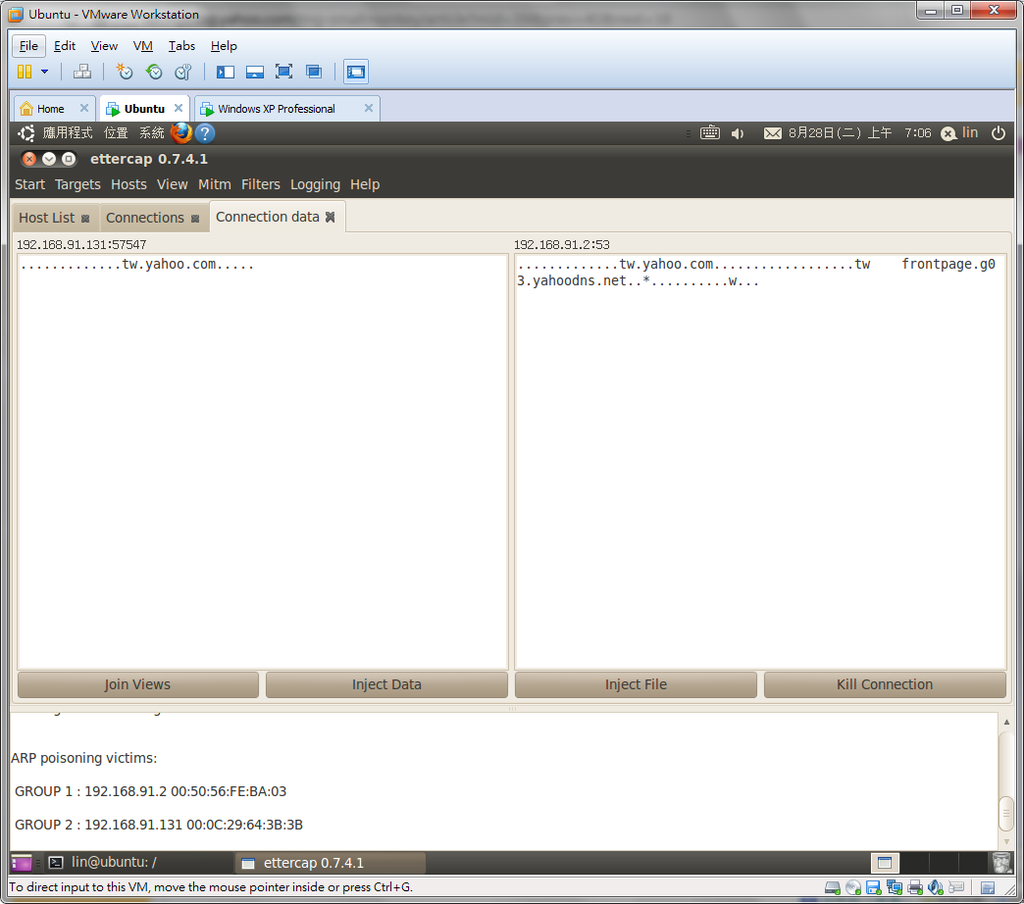Click the Kill Connection button
Viewport: 1024px width, 904px height.
[x=884, y=685]
